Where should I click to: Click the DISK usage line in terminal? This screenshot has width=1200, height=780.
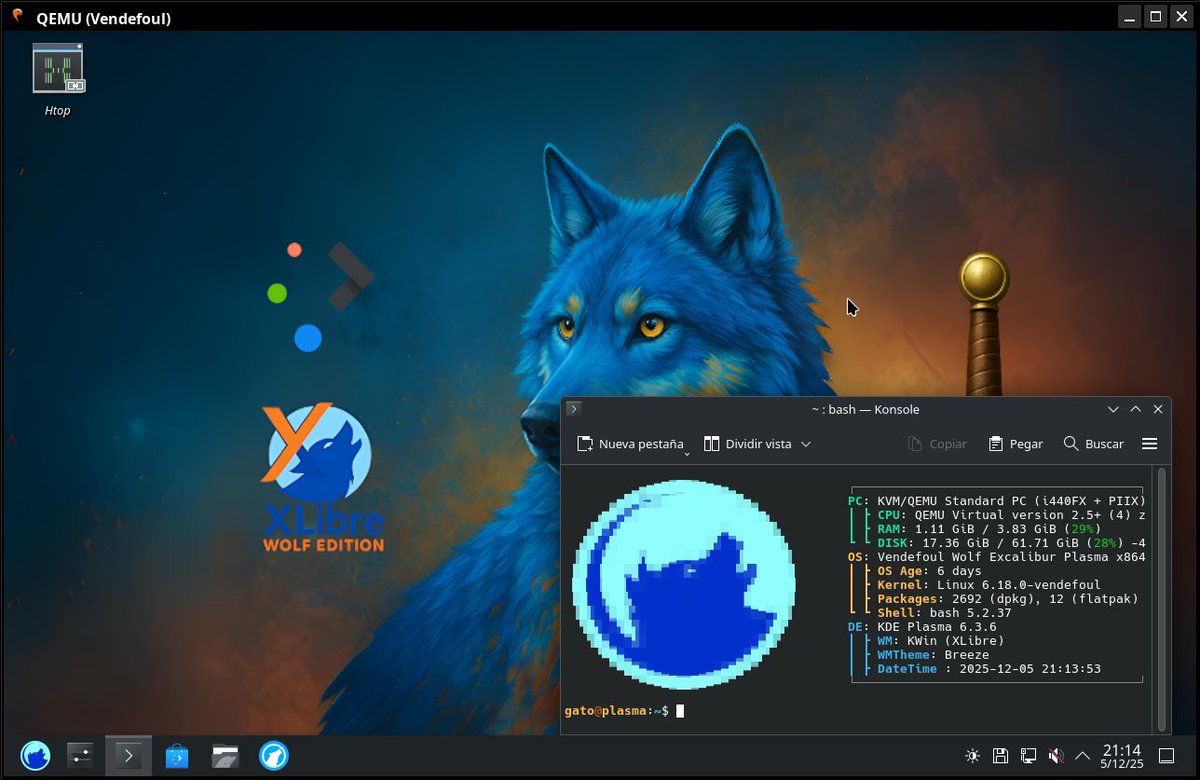pos(1011,542)
